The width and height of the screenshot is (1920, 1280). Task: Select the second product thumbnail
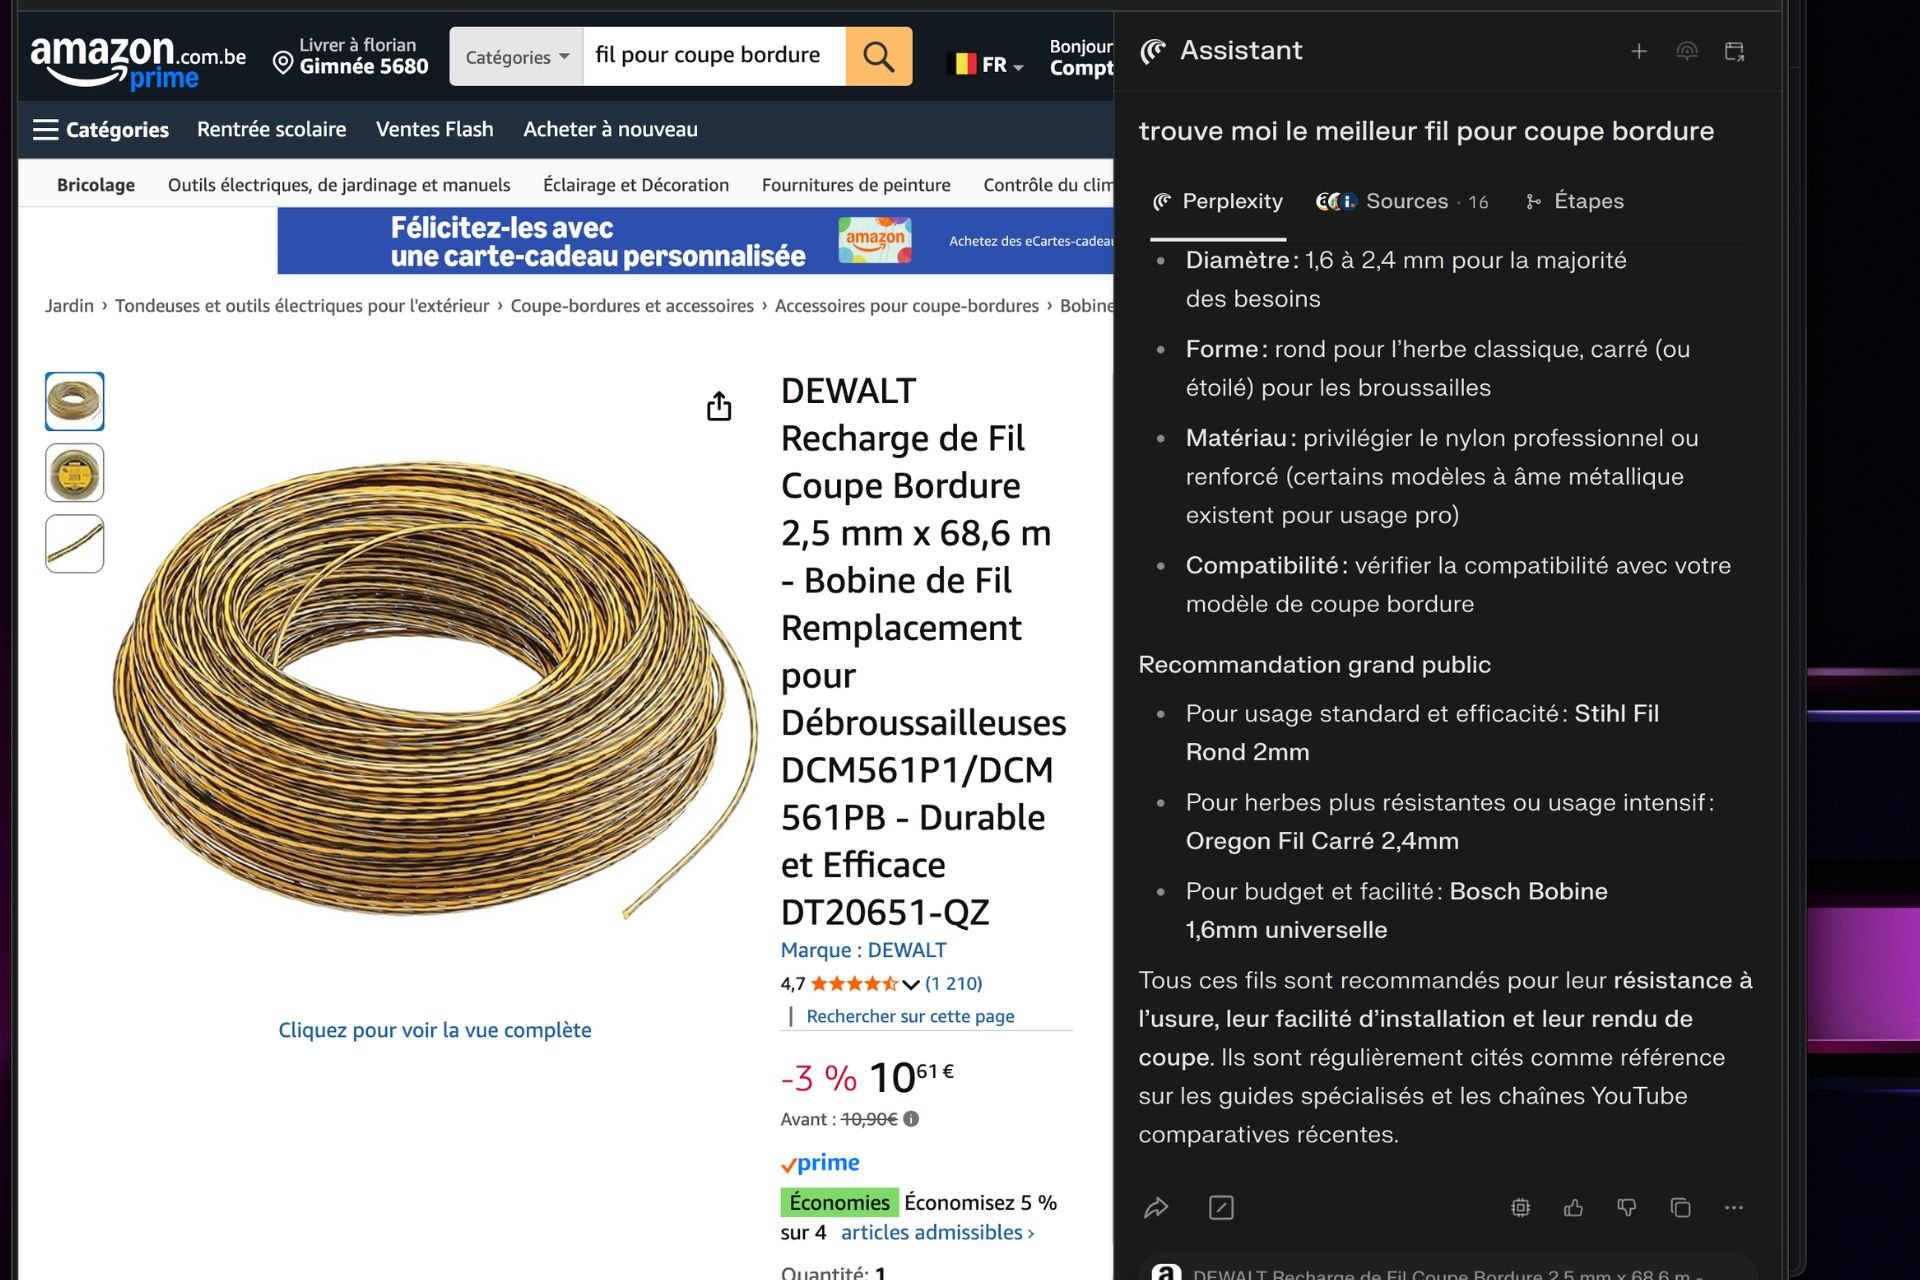(x=75, y=473)
